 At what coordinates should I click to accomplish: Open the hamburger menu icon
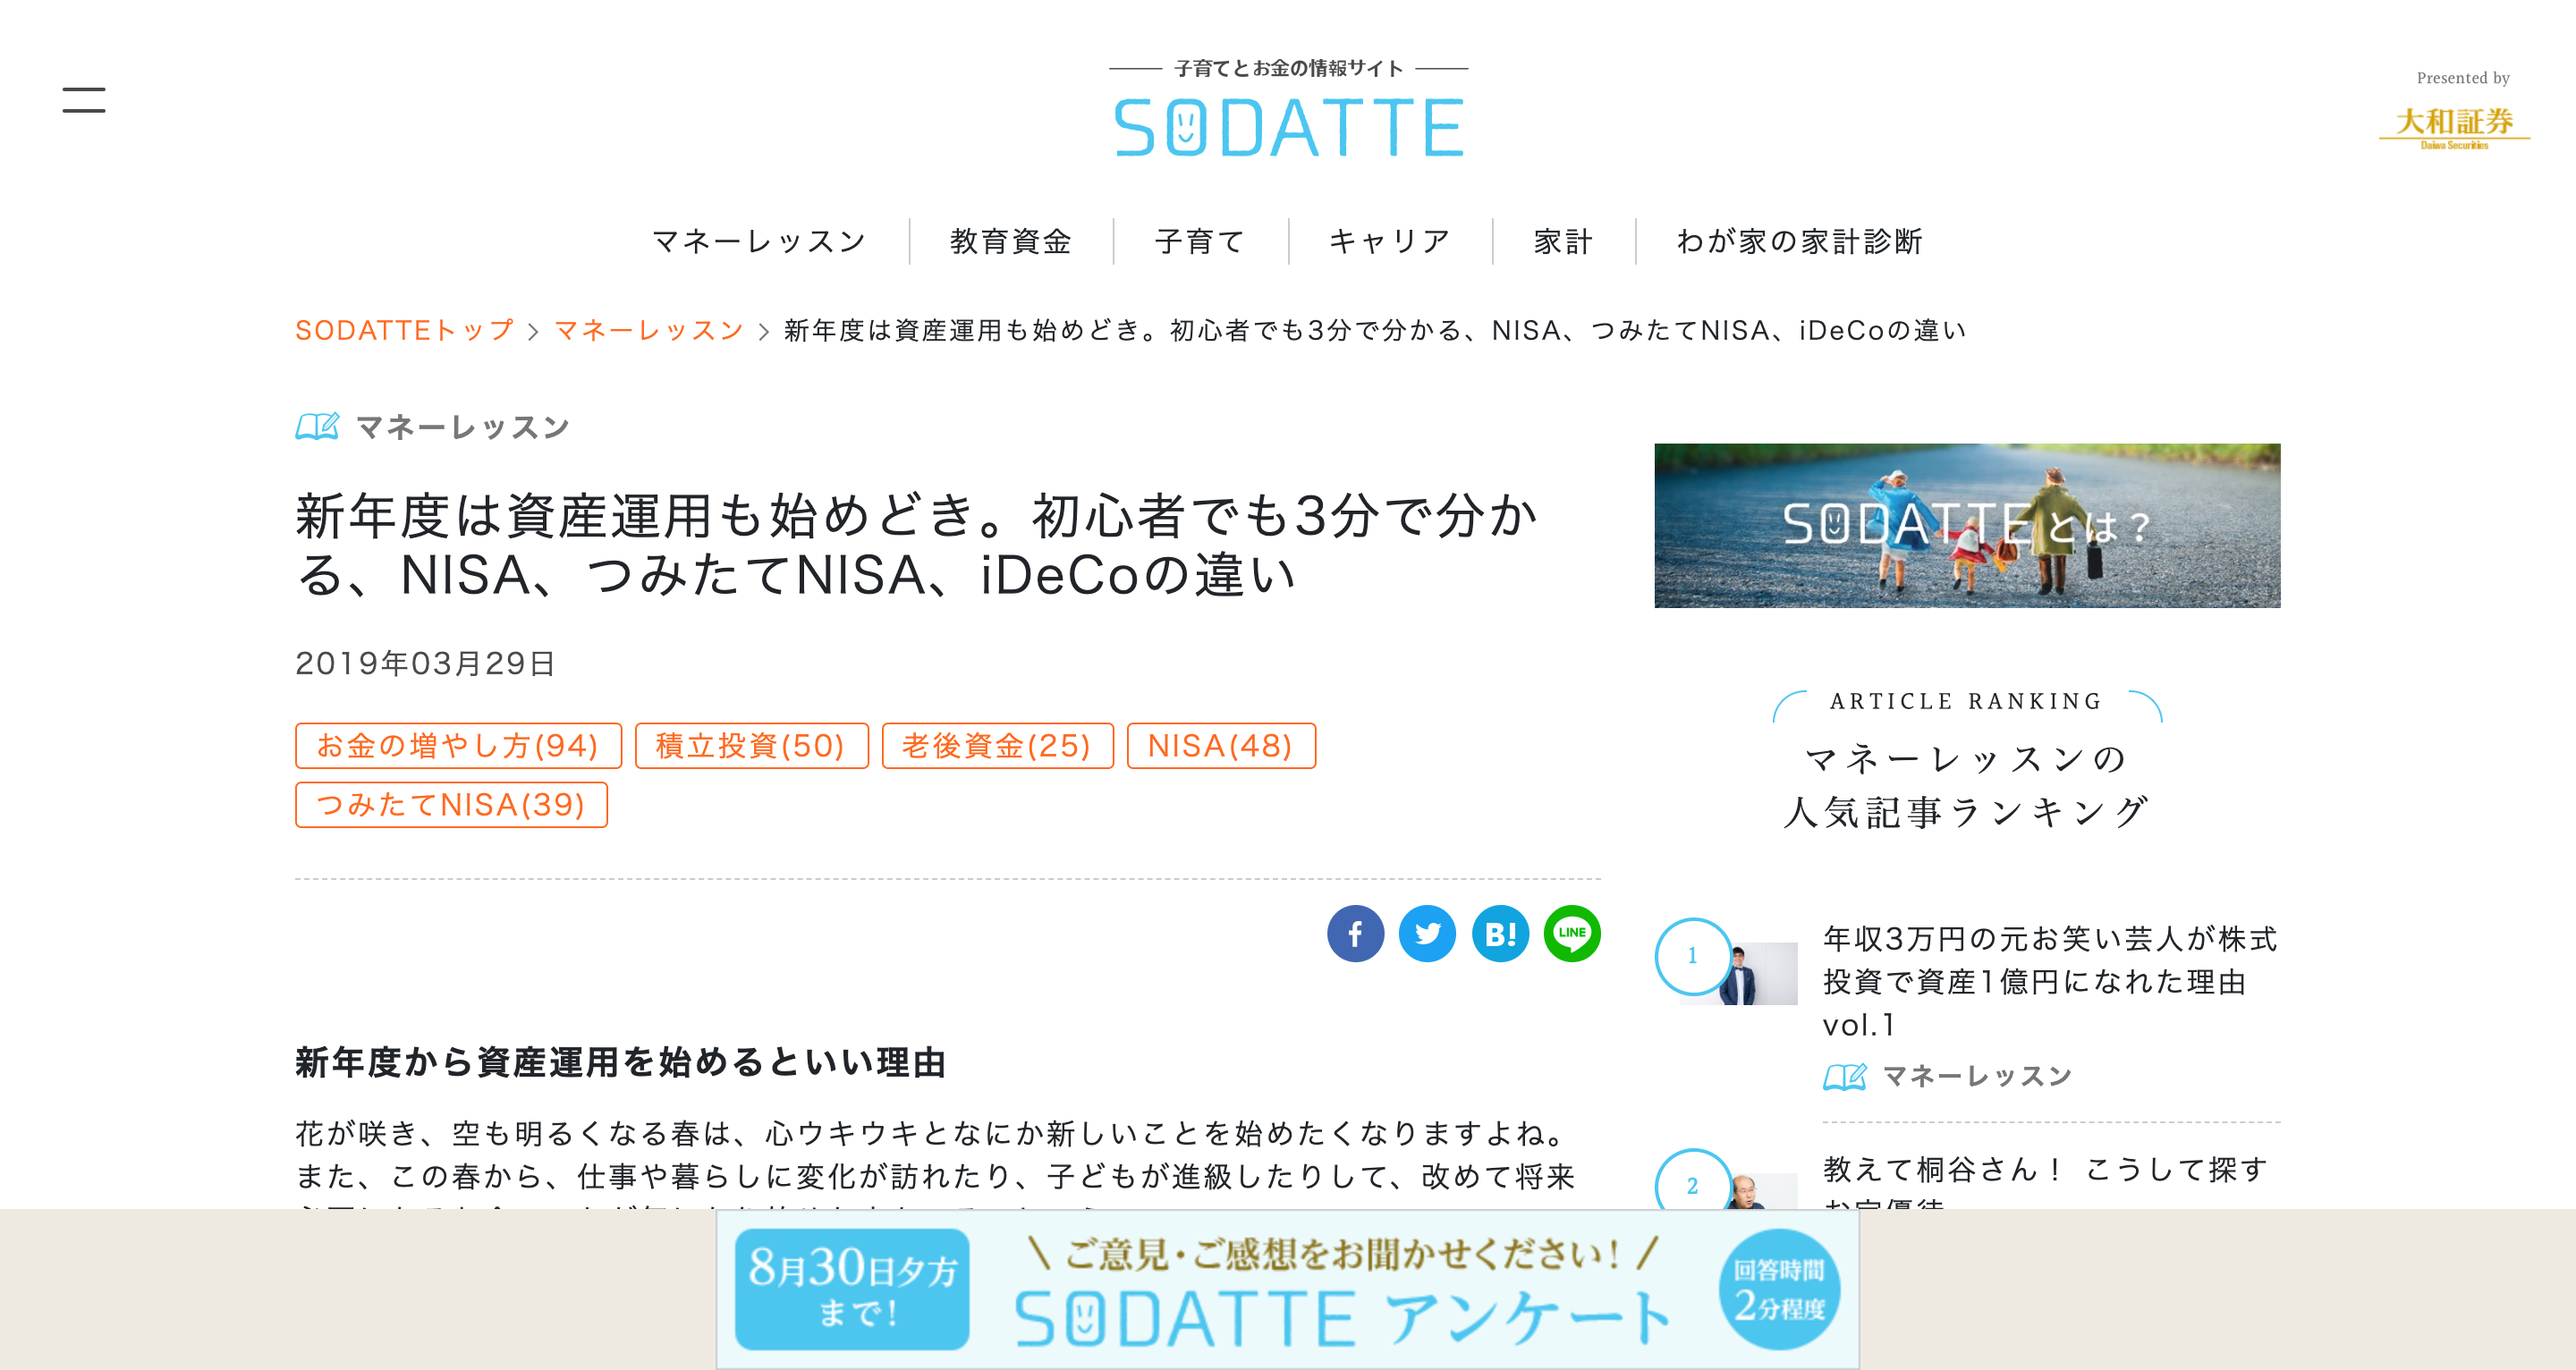point(84,99)
